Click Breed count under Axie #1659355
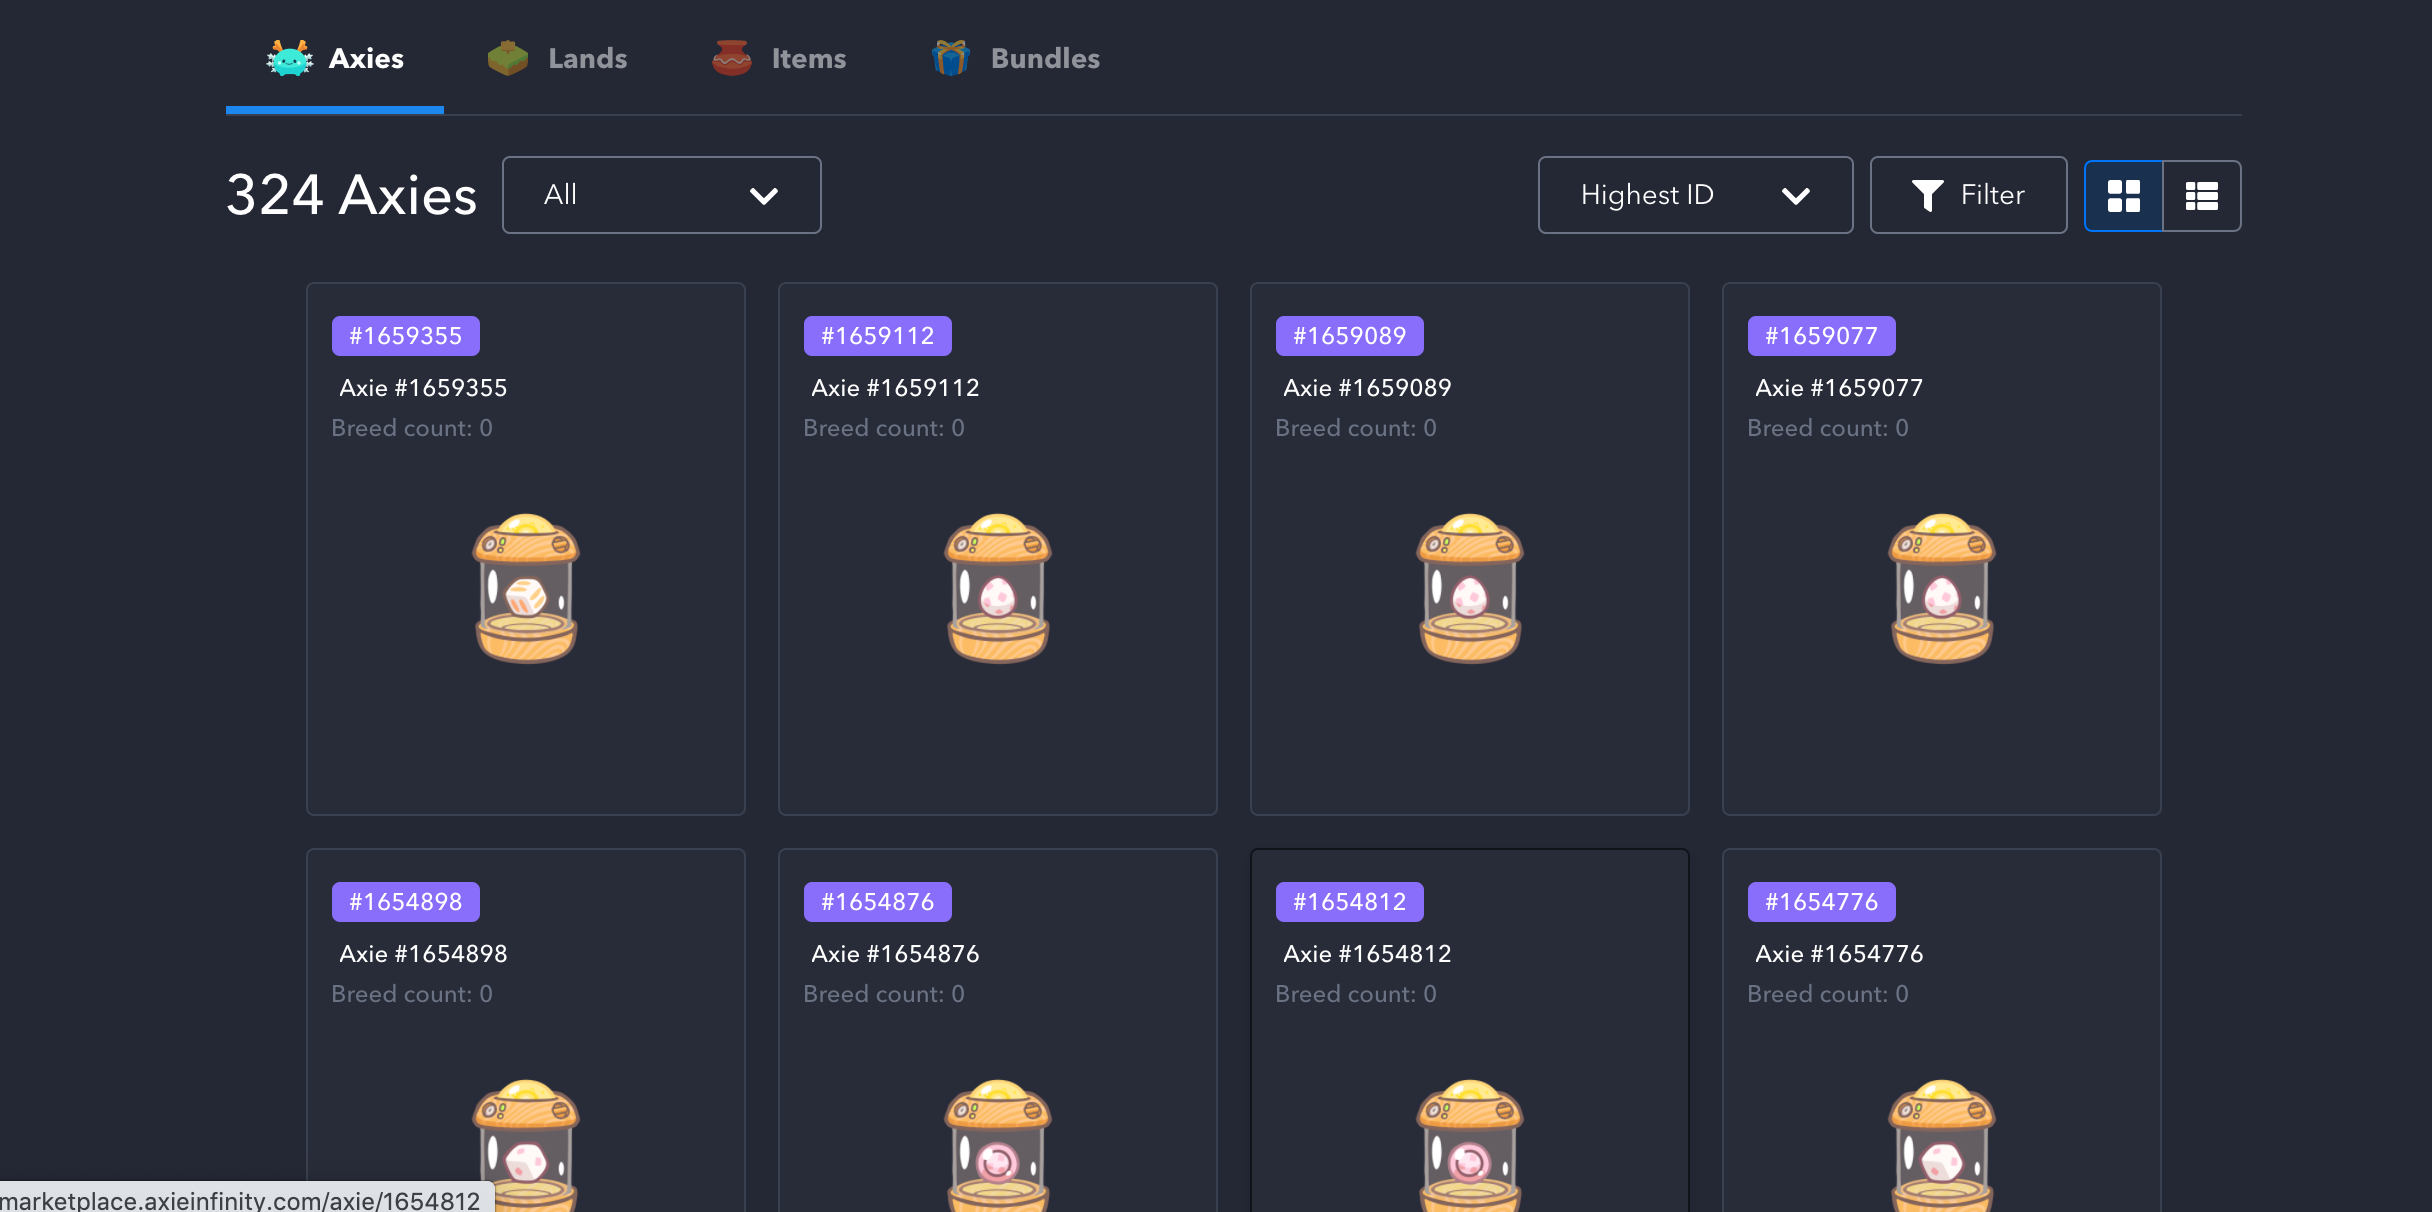This screenshot has width=2432, height=1212. 412,428
